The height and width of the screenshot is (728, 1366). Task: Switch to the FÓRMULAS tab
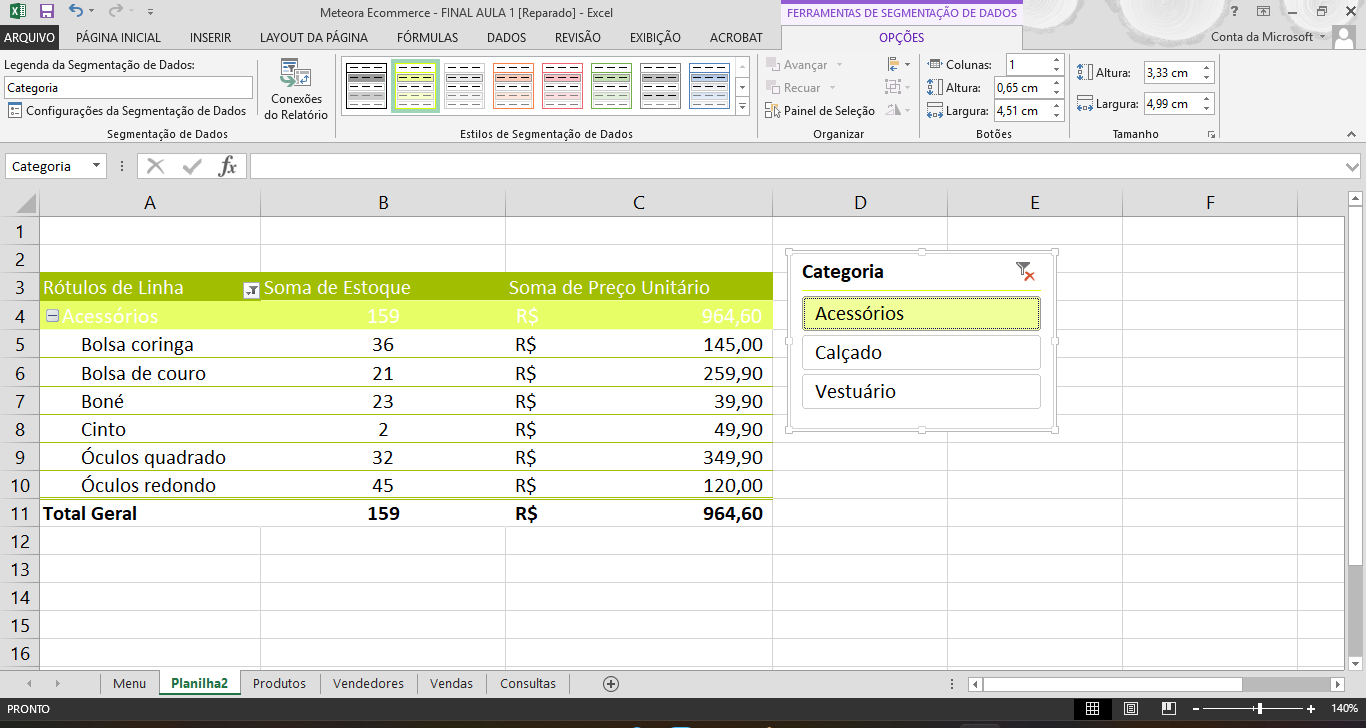click(427, 37)
